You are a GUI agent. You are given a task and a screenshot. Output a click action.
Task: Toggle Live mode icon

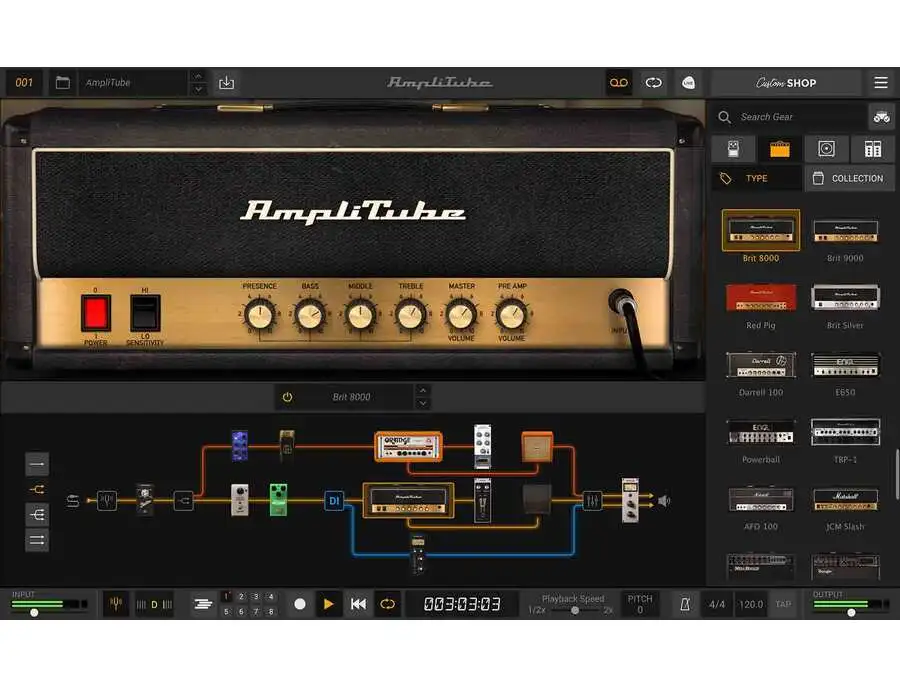pos(688,83)
